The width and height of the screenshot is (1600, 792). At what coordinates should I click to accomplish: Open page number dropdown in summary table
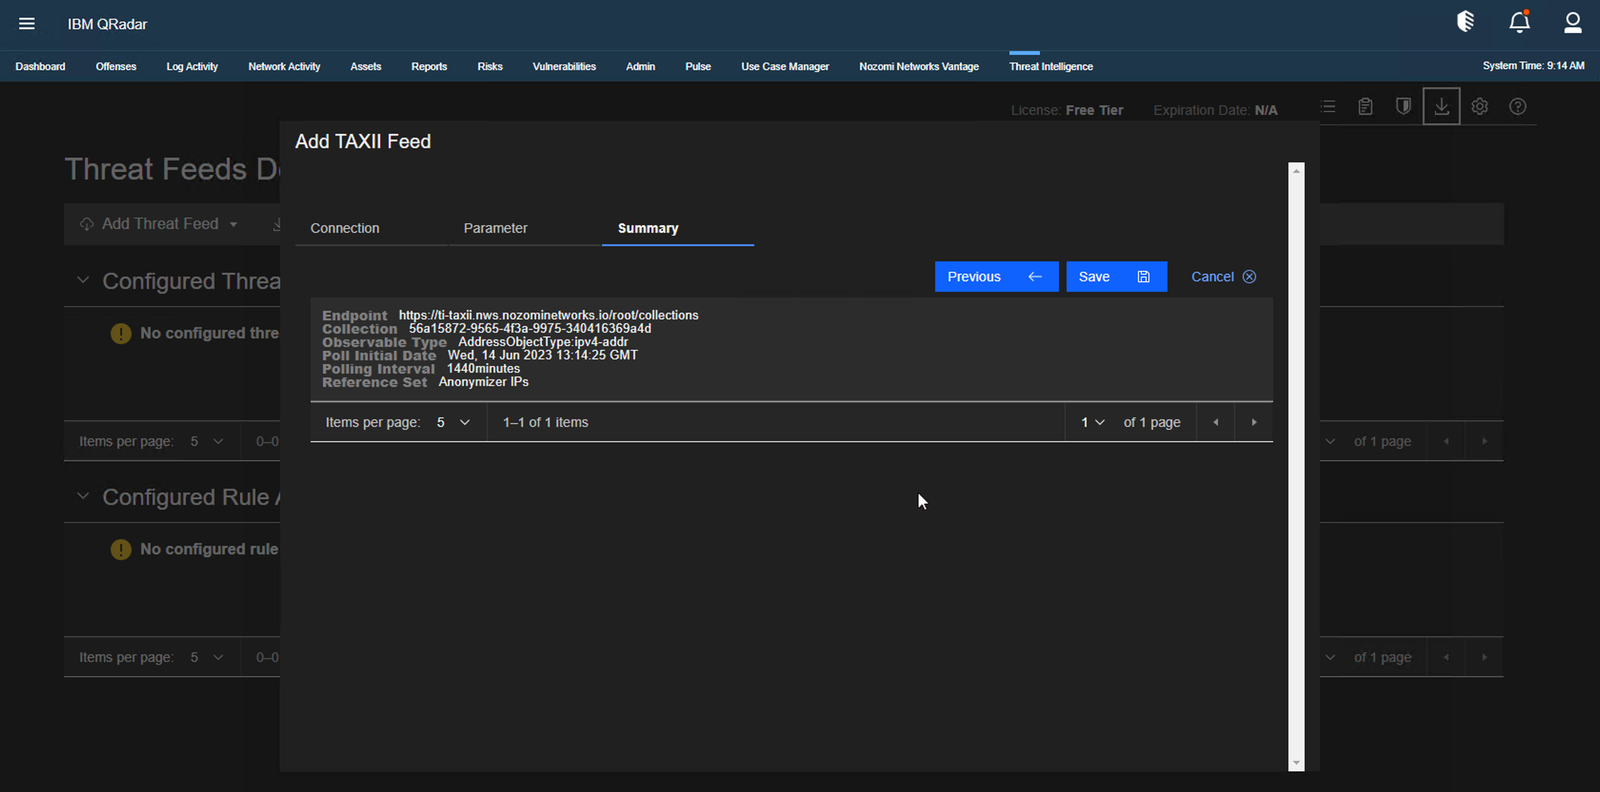click(x=1092, y=422)
